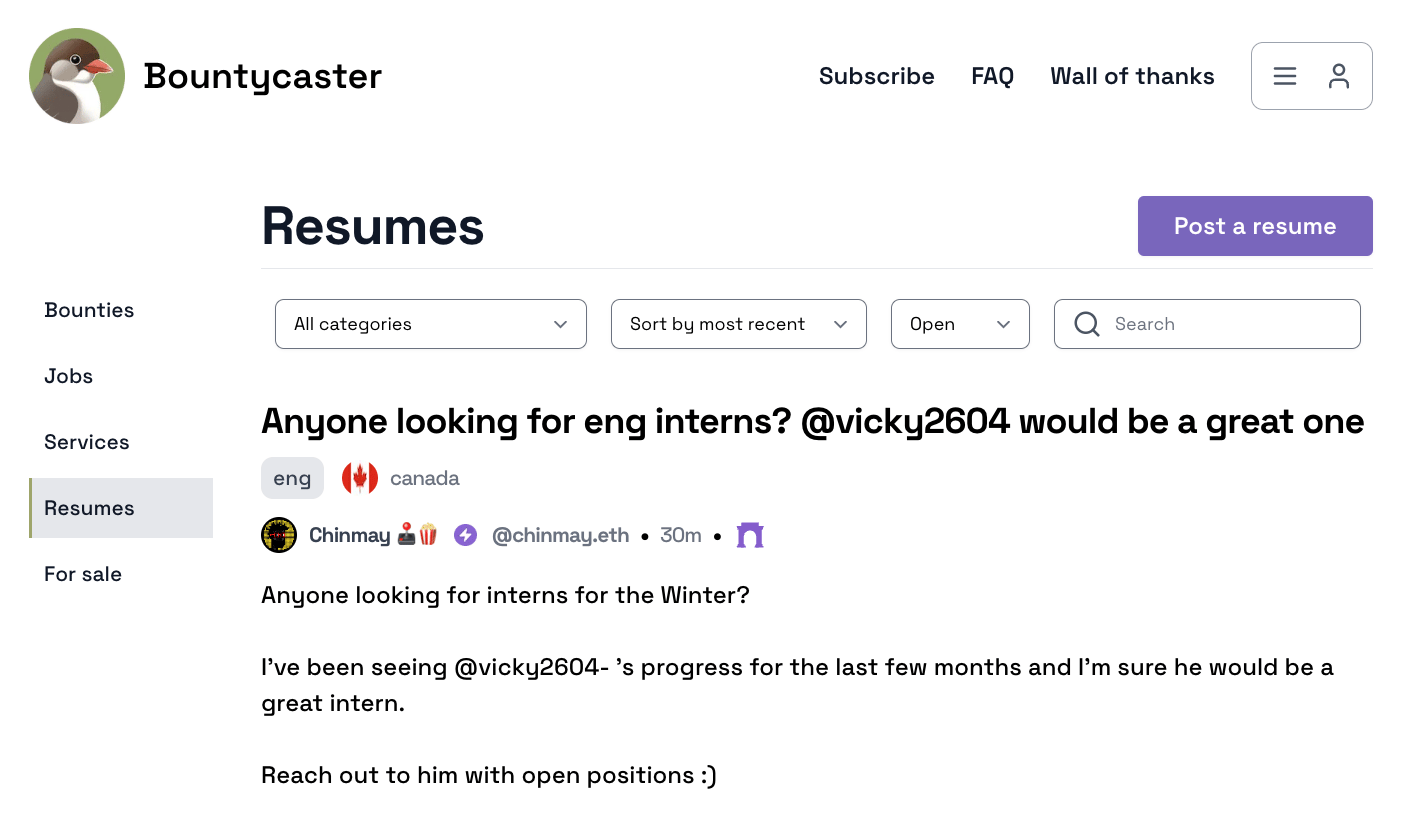Open the Open status dropdown
Viewport: 1422px width, 818px height.
[x=959, y=324]
